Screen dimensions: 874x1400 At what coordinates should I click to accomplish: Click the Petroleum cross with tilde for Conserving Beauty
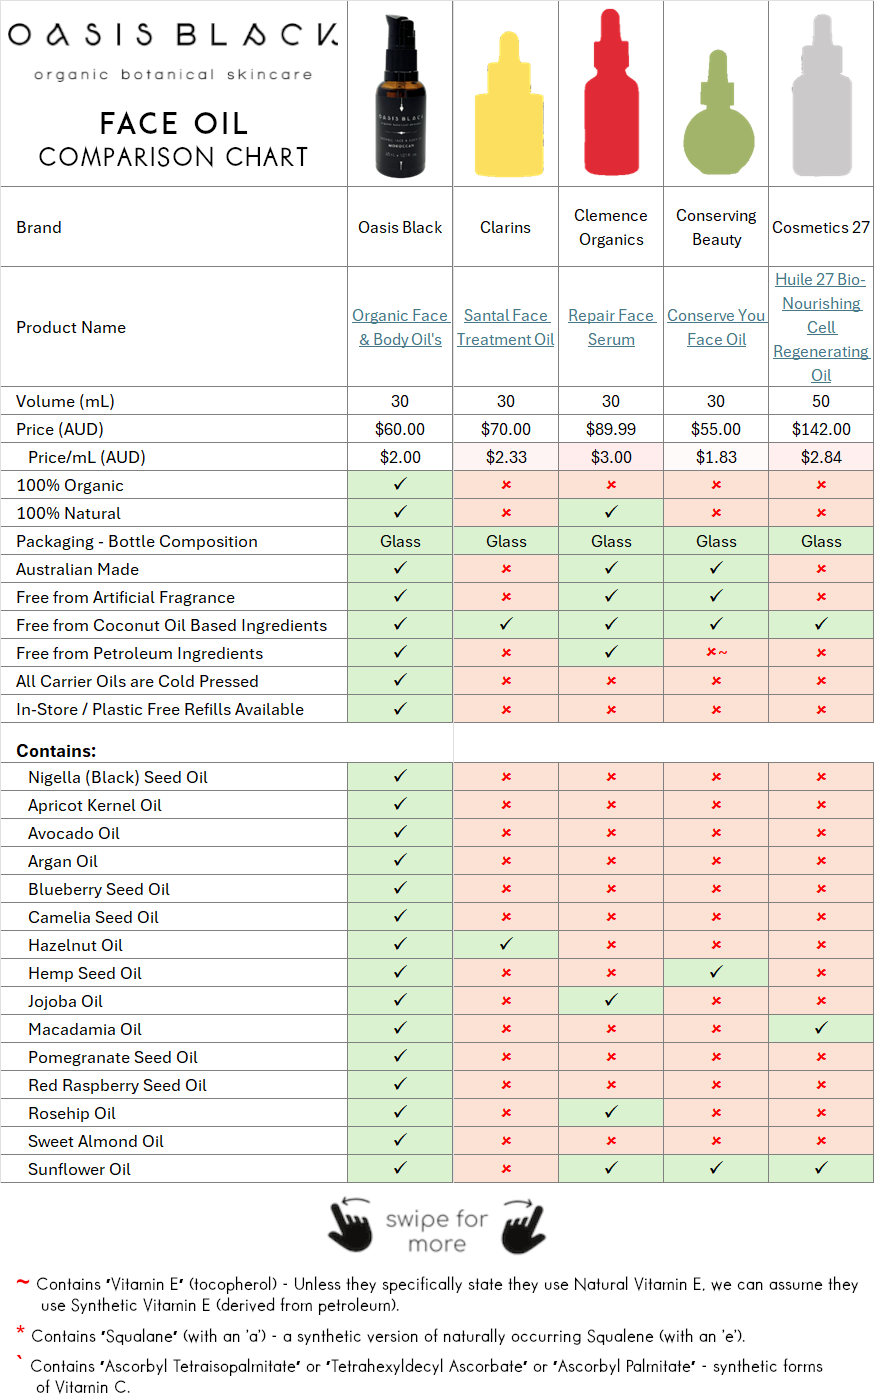click(x=716, y=652)
